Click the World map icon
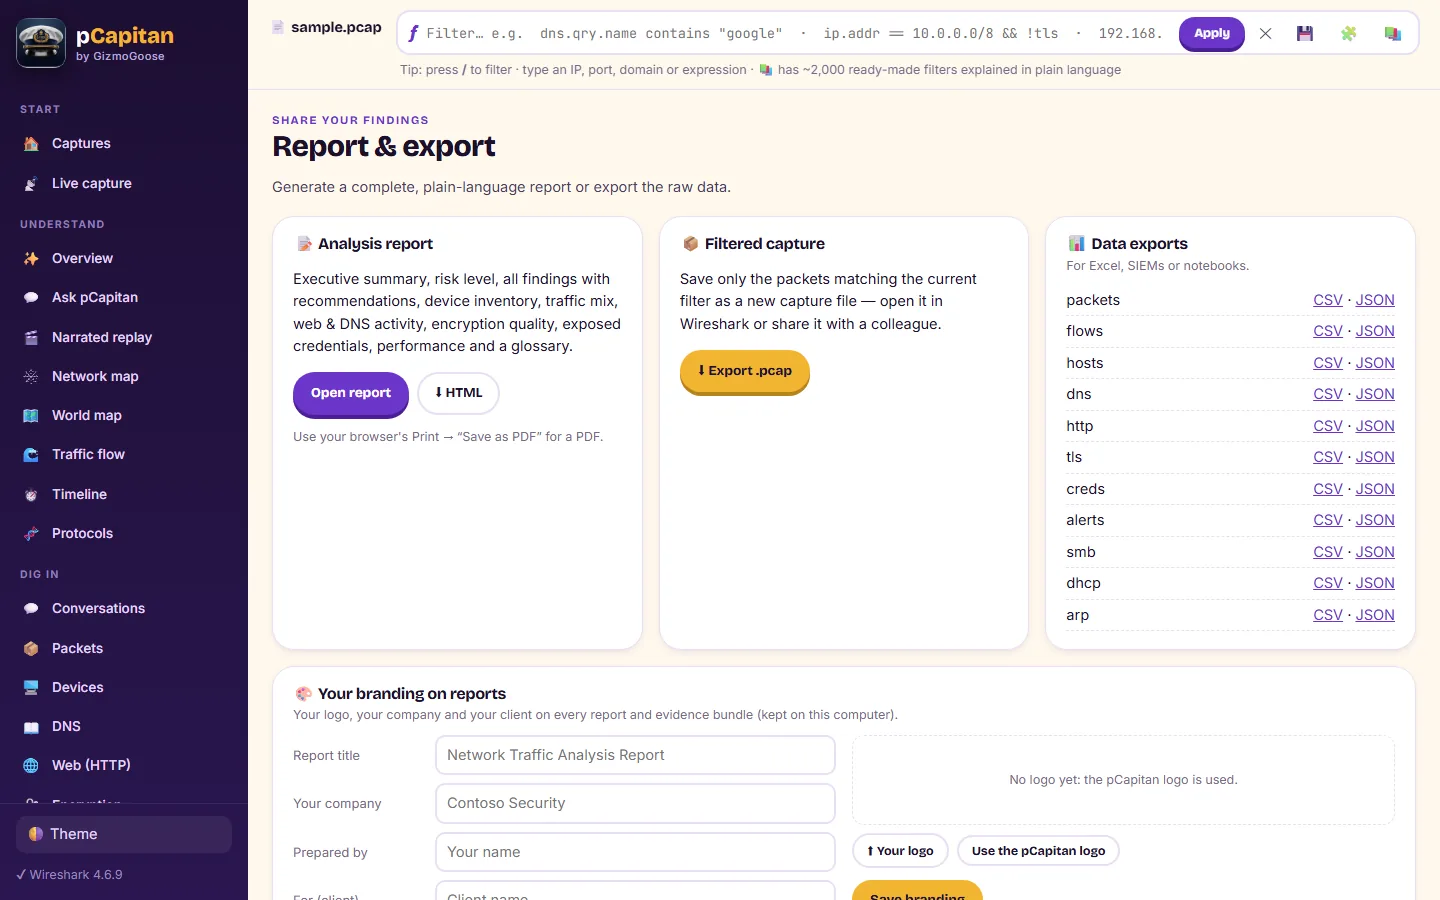Viewport: 1440px width, 900px height. click(x=31, y=416)
